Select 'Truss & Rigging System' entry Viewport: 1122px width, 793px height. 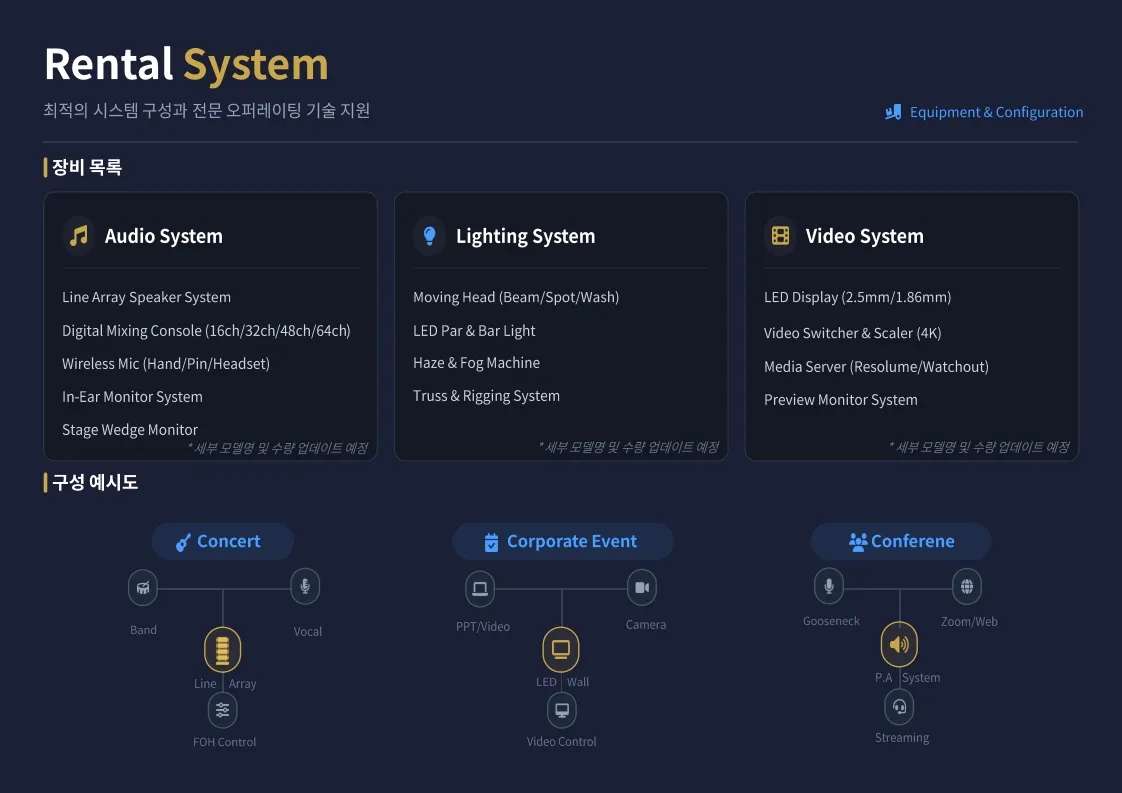487,396
